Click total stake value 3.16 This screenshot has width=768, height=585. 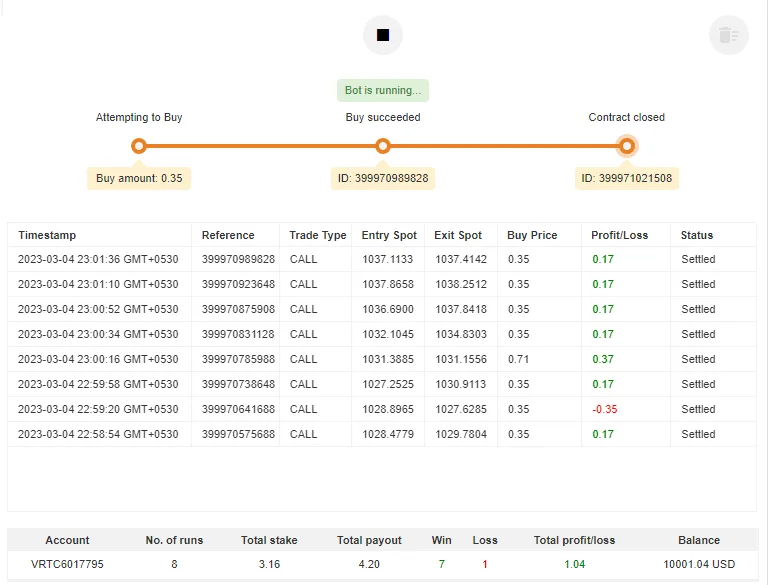pyautogui.click(x=269, y=564)
